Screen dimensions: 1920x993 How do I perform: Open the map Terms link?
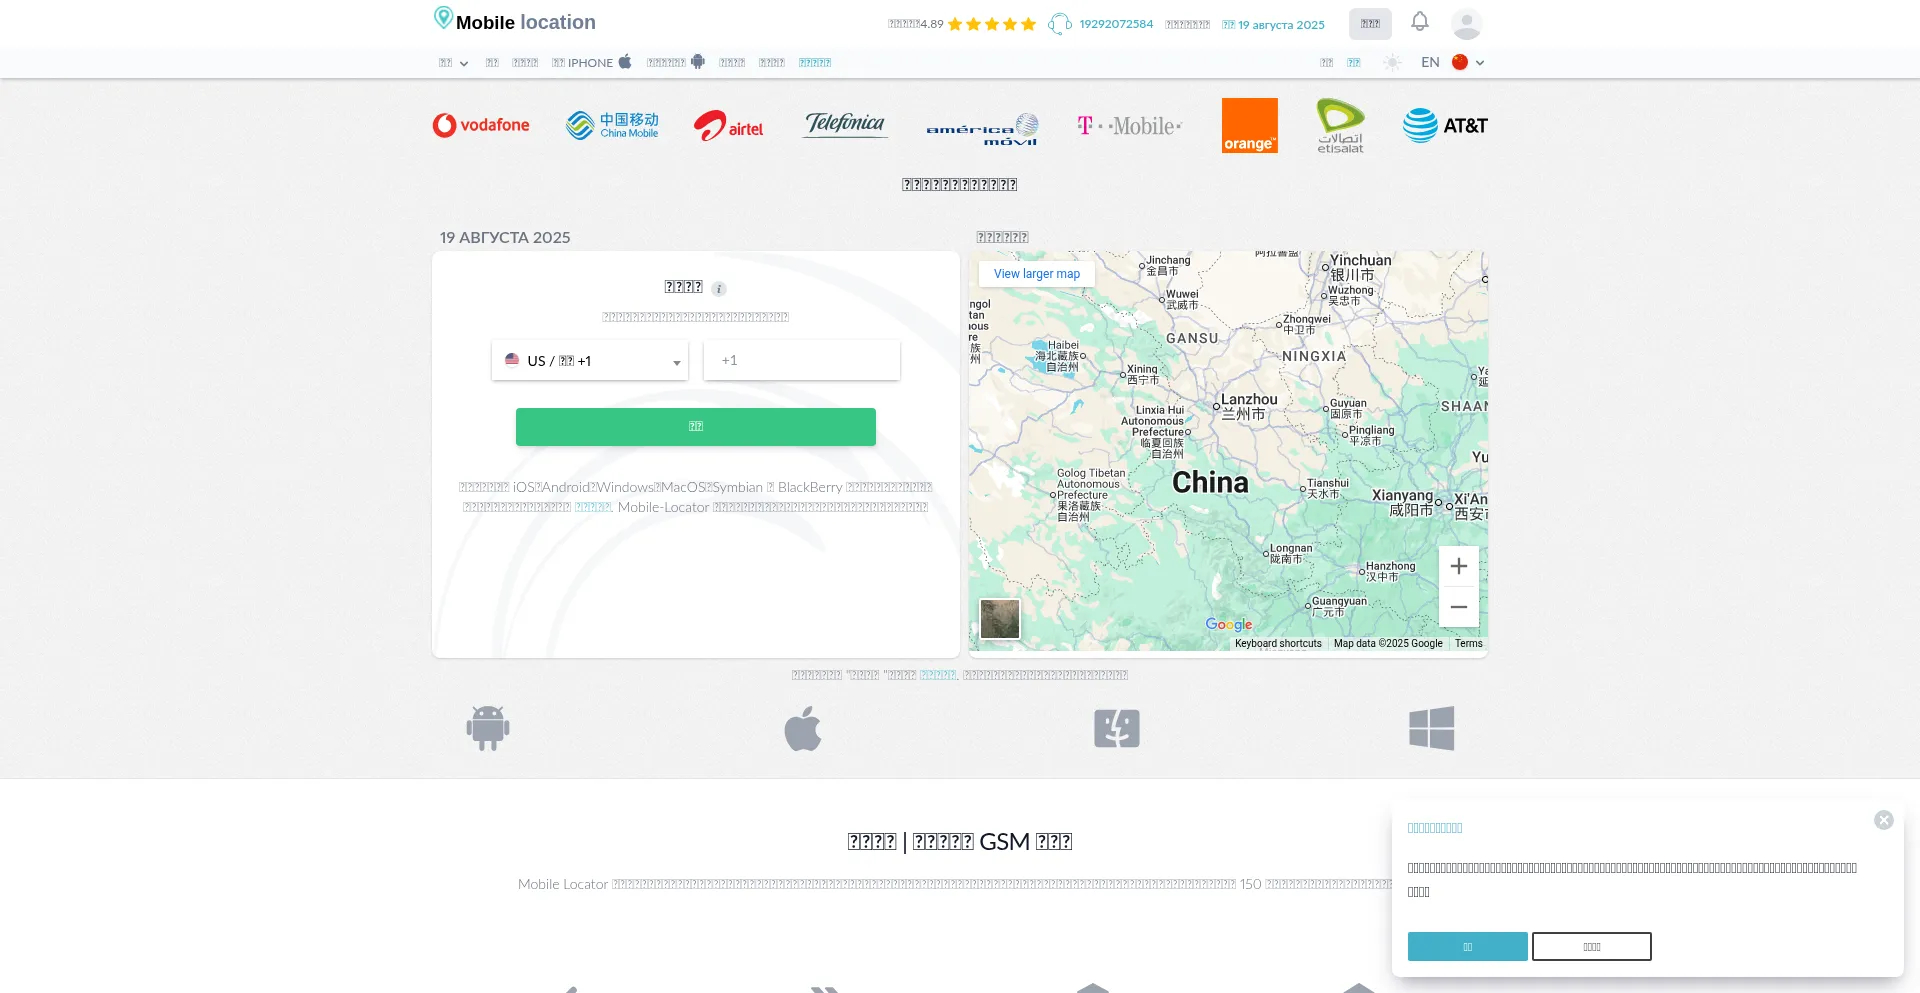pos(1469,644)
